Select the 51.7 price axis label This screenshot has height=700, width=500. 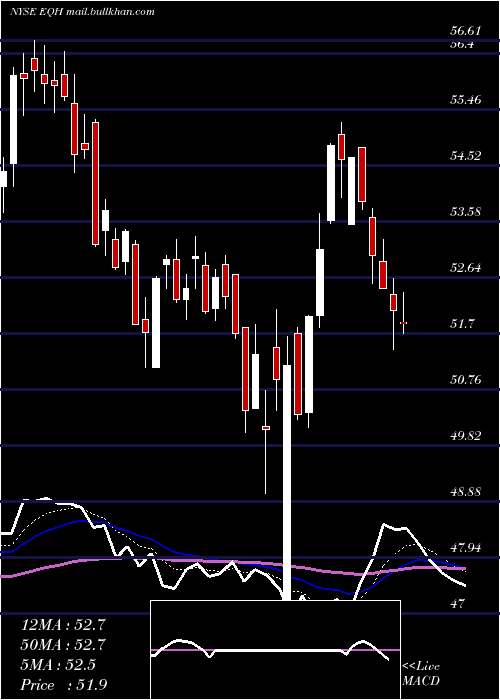click(x=462, y=324)
